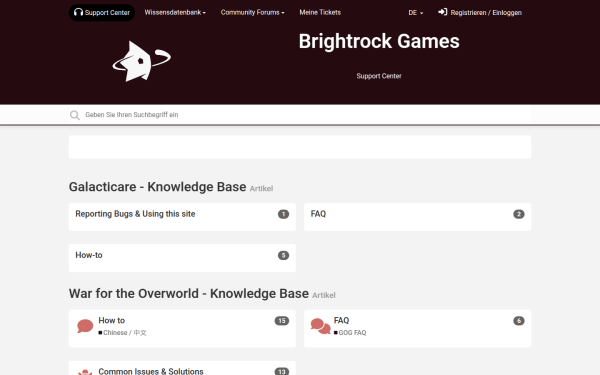Go to Meine Tickets

tap(320, 12)
